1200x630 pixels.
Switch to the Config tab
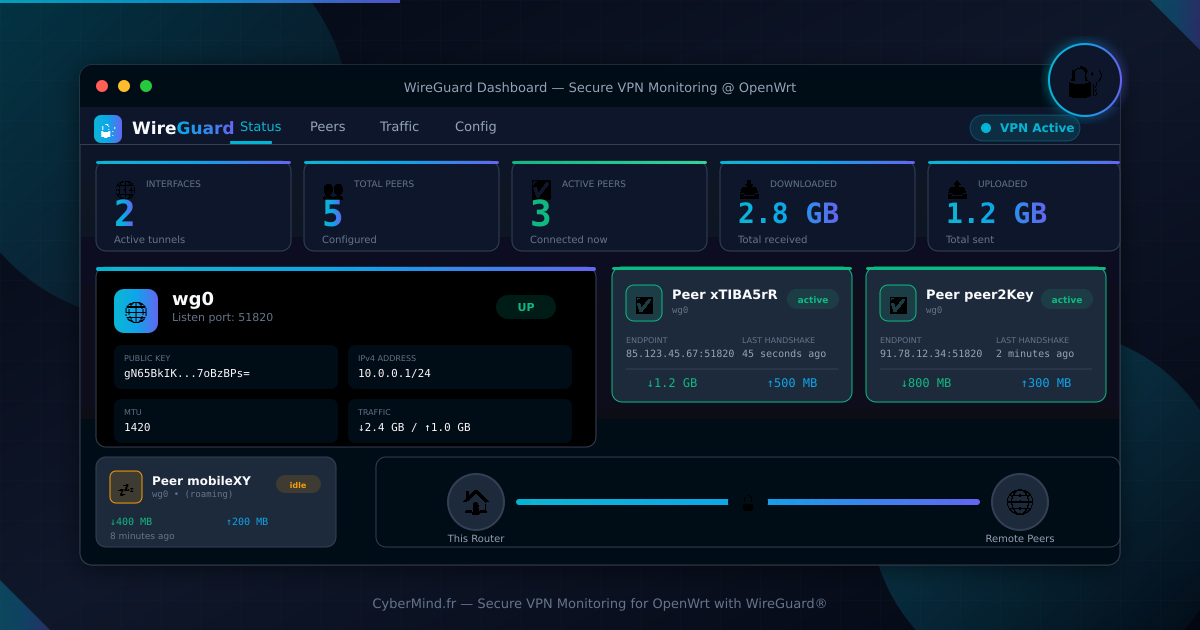pyautogui.click(x=475, y=126)
